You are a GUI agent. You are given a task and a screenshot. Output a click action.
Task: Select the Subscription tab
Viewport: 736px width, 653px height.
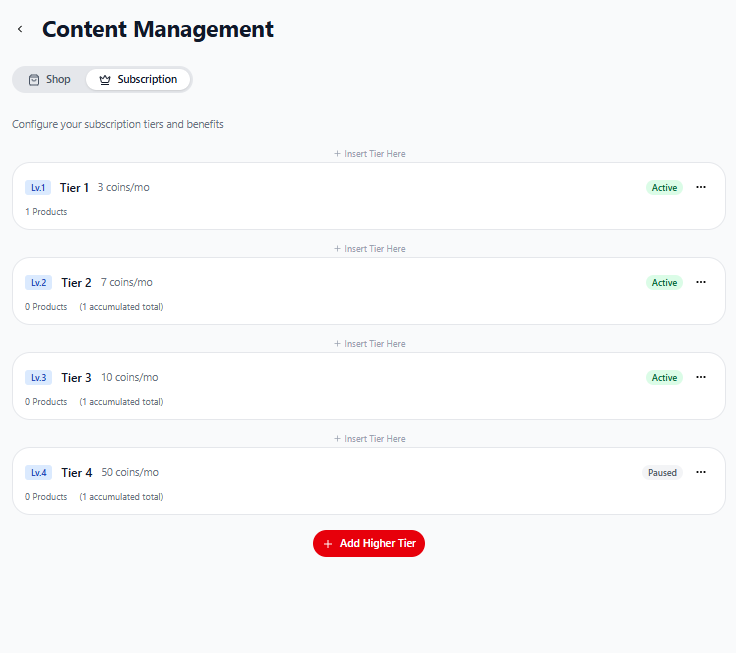(138, 79)
